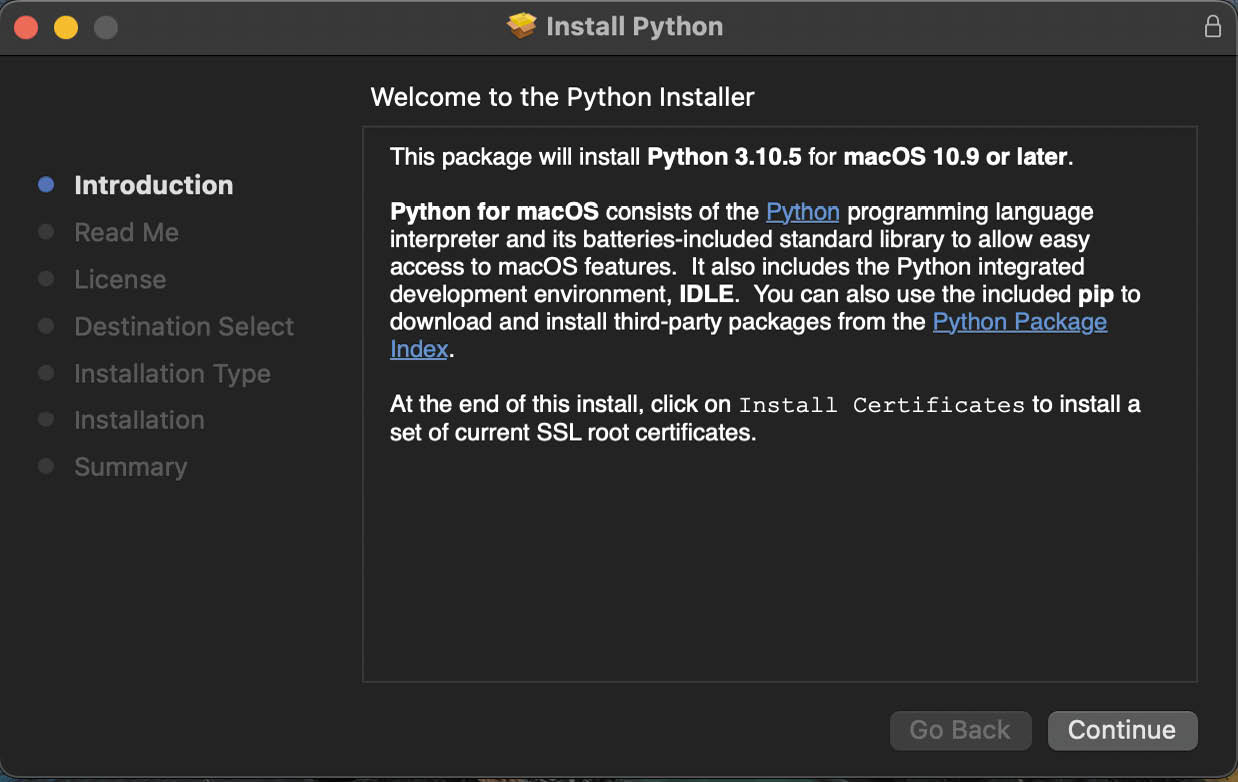The image size is (1238, 782).
Task: Click the disabled gray zoom button
Action: click(106, 27)
